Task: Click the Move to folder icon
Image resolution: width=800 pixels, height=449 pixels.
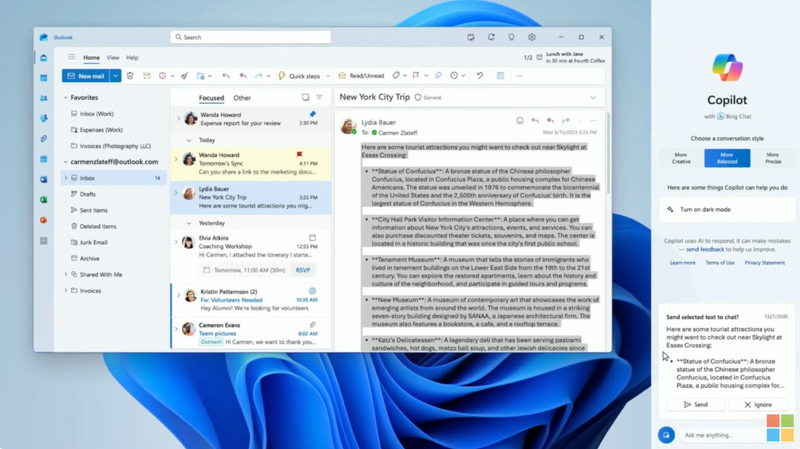Action: (201, 76)
